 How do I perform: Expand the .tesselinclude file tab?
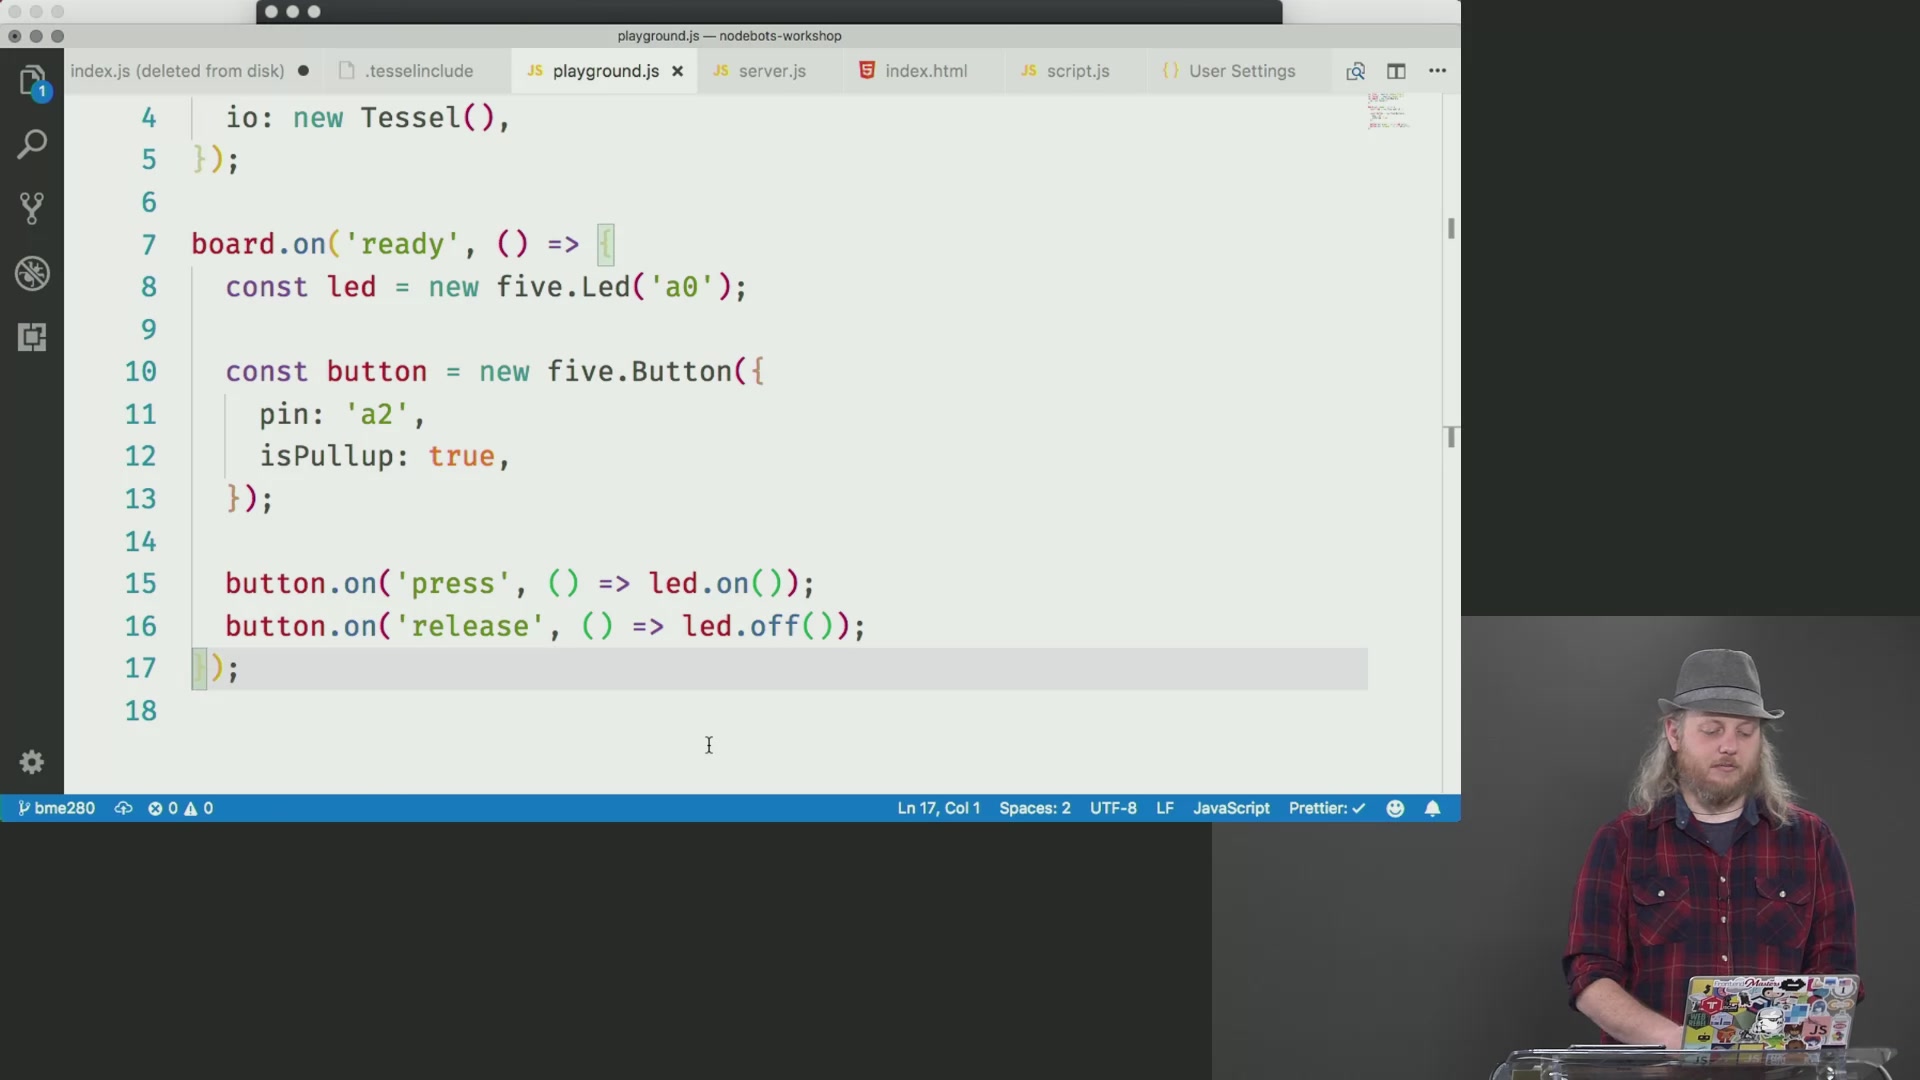[x=418, y=70]
